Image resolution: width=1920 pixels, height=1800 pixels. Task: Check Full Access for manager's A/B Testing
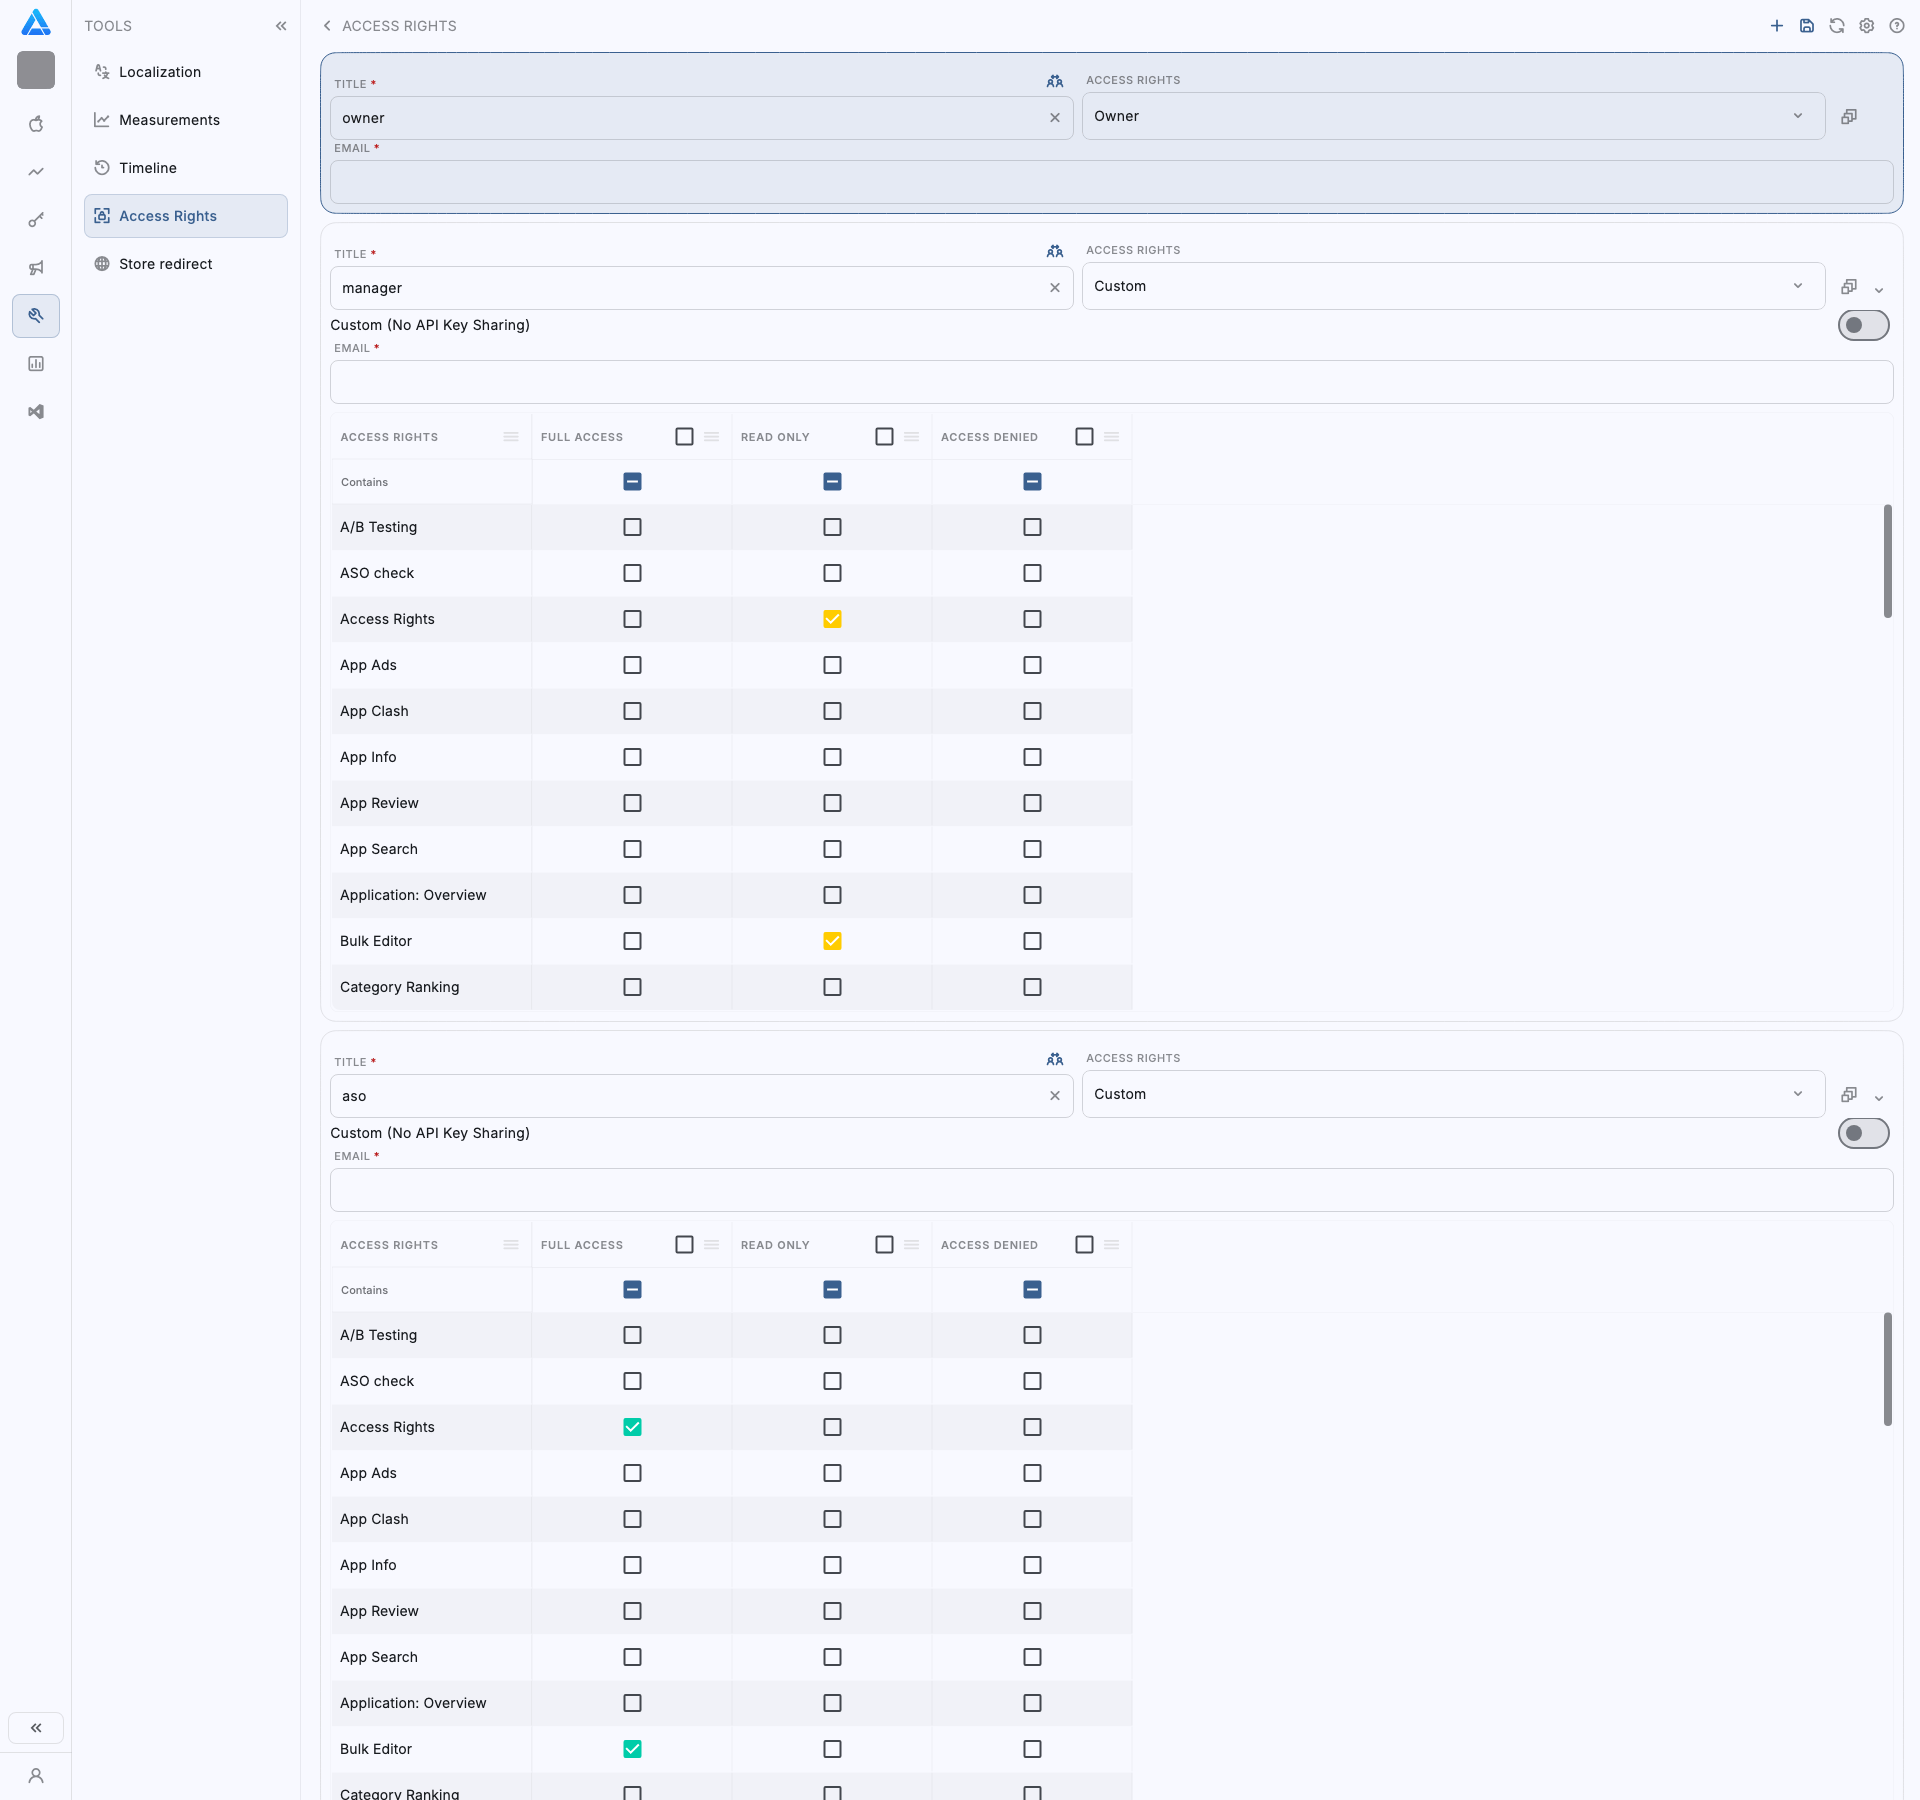632,527
